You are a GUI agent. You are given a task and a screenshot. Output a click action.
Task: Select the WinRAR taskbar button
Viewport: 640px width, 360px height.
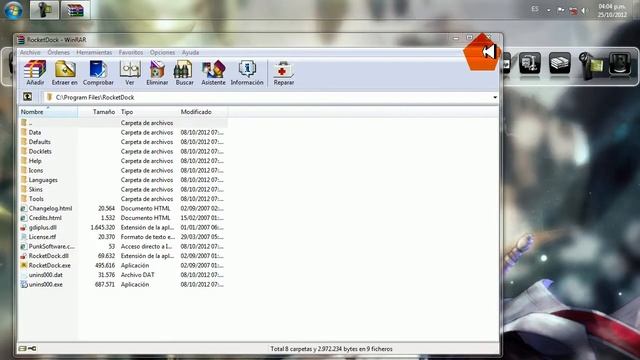(76, 10)
